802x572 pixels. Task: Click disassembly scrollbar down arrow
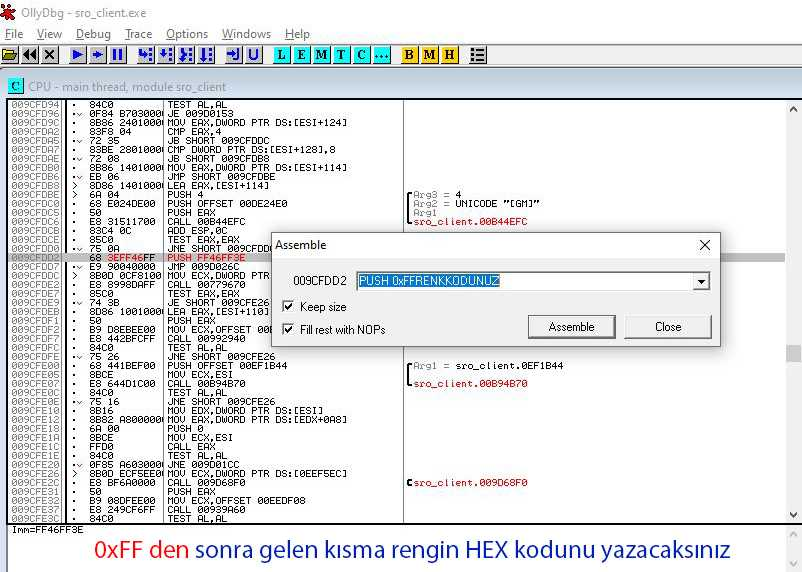coord(793,514)
